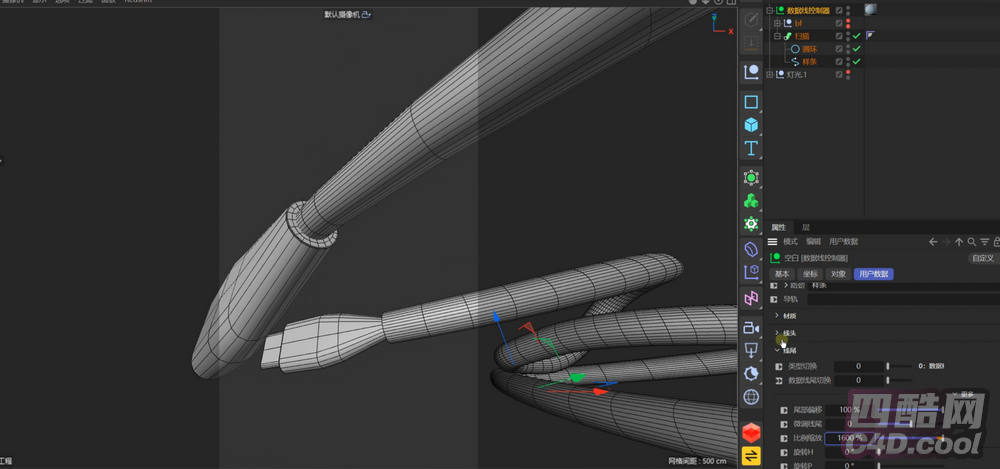The height and width of the screenshot is (469, 1000).
Task: Click the 自定义 button
Action: [982, 258]
